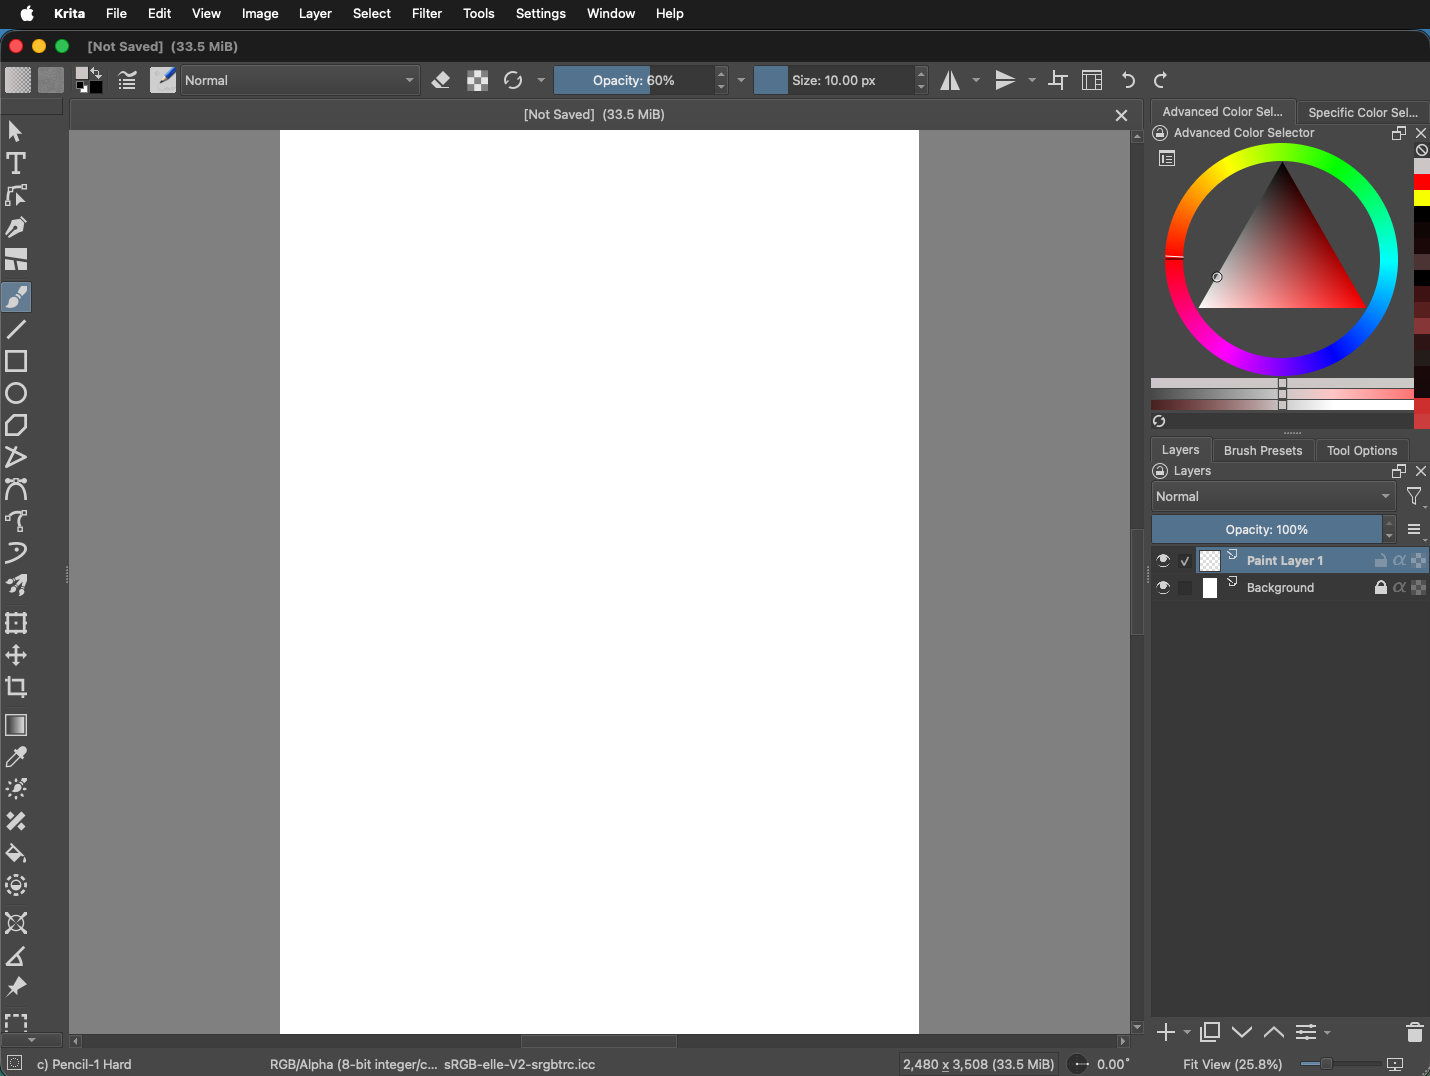Select the Bezier Curve tool
The height and width of the screenshot is (1076, 1430).
point(16,489)
